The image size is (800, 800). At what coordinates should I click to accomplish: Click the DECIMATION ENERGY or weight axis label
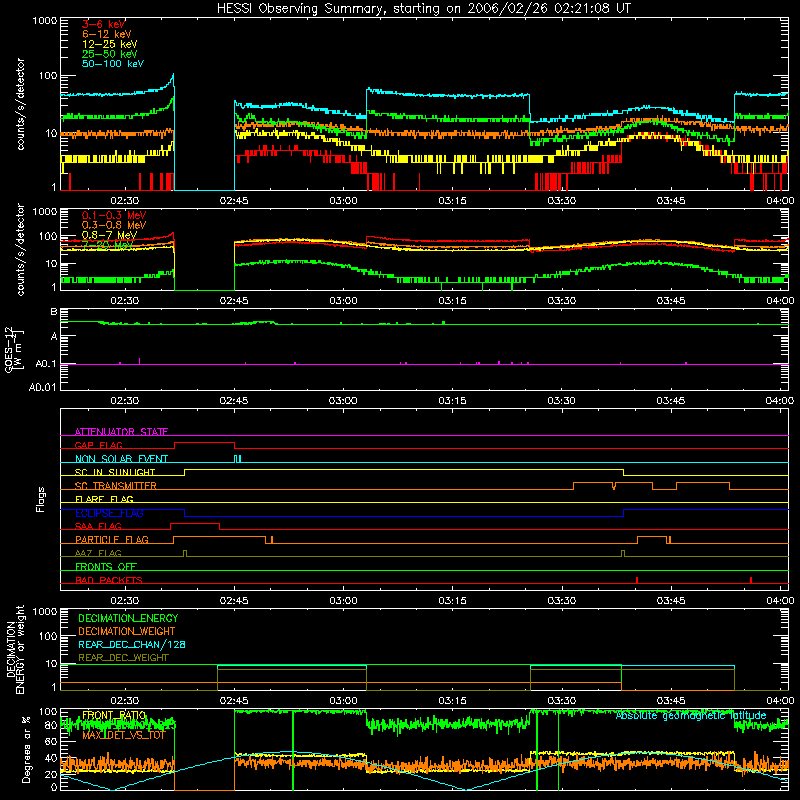(15, 649)
